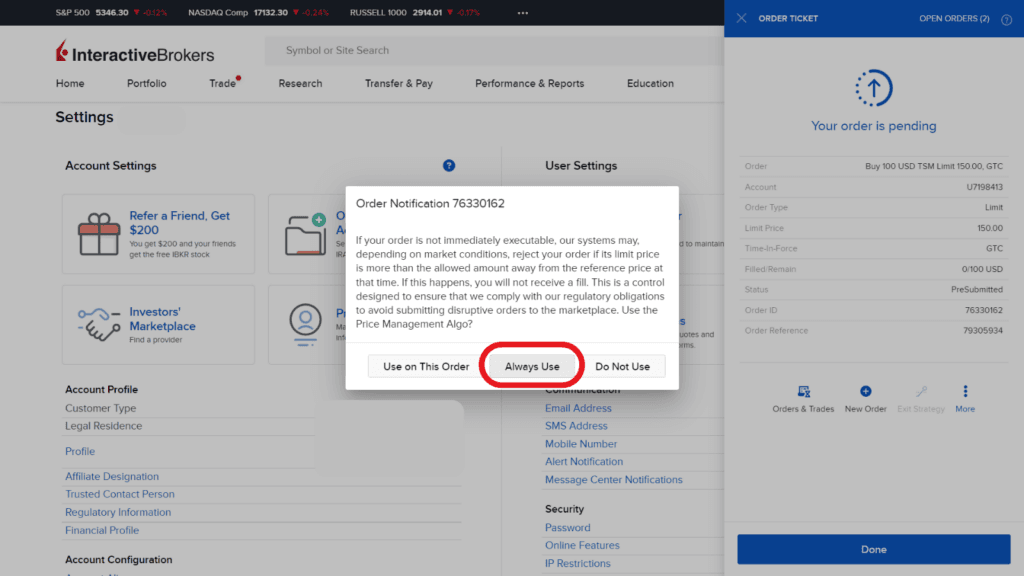This screenshot has width=1024, height=576.
Task: Choose Do Not Use in the notification dialog
Action: pyautogui.click(x=625, y=366)
